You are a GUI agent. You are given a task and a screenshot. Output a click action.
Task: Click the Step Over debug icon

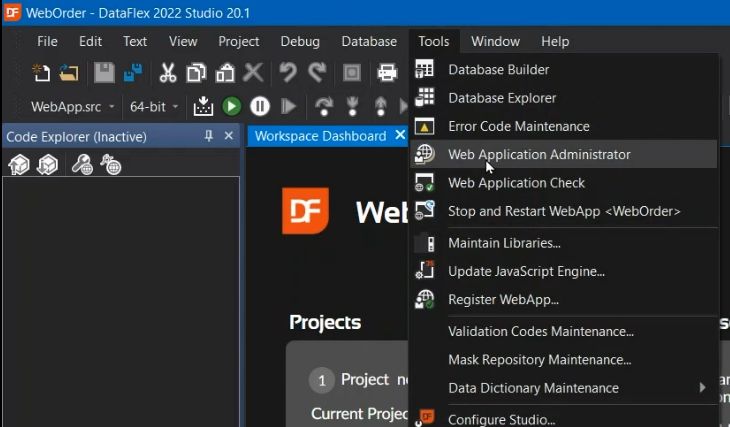pyautogui.click(x=324, y=106)
